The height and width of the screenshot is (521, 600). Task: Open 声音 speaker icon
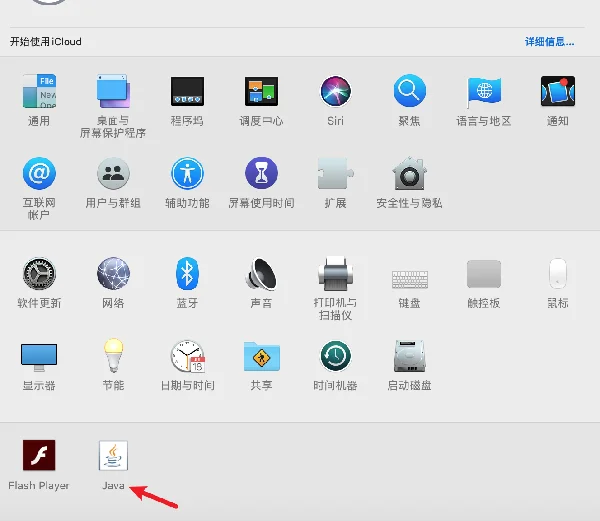coord(261,274)
